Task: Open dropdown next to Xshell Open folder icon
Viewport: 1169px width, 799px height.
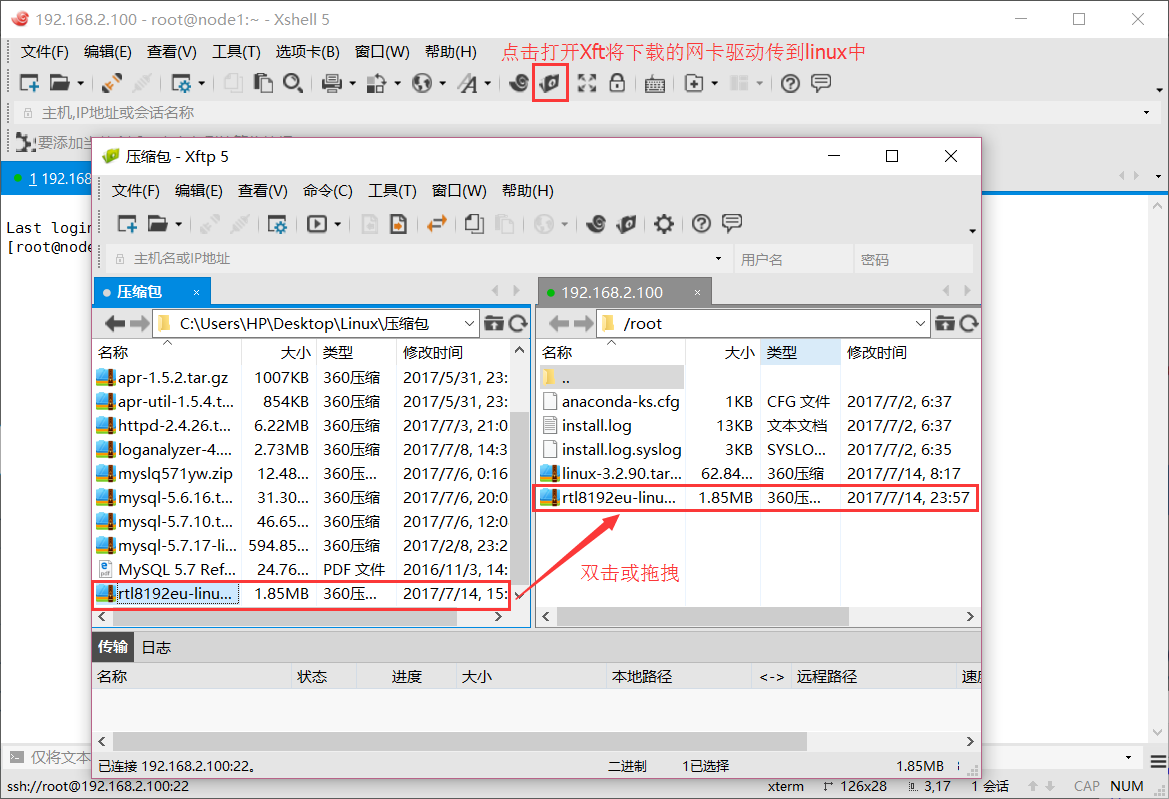Action: click(80, 83)
